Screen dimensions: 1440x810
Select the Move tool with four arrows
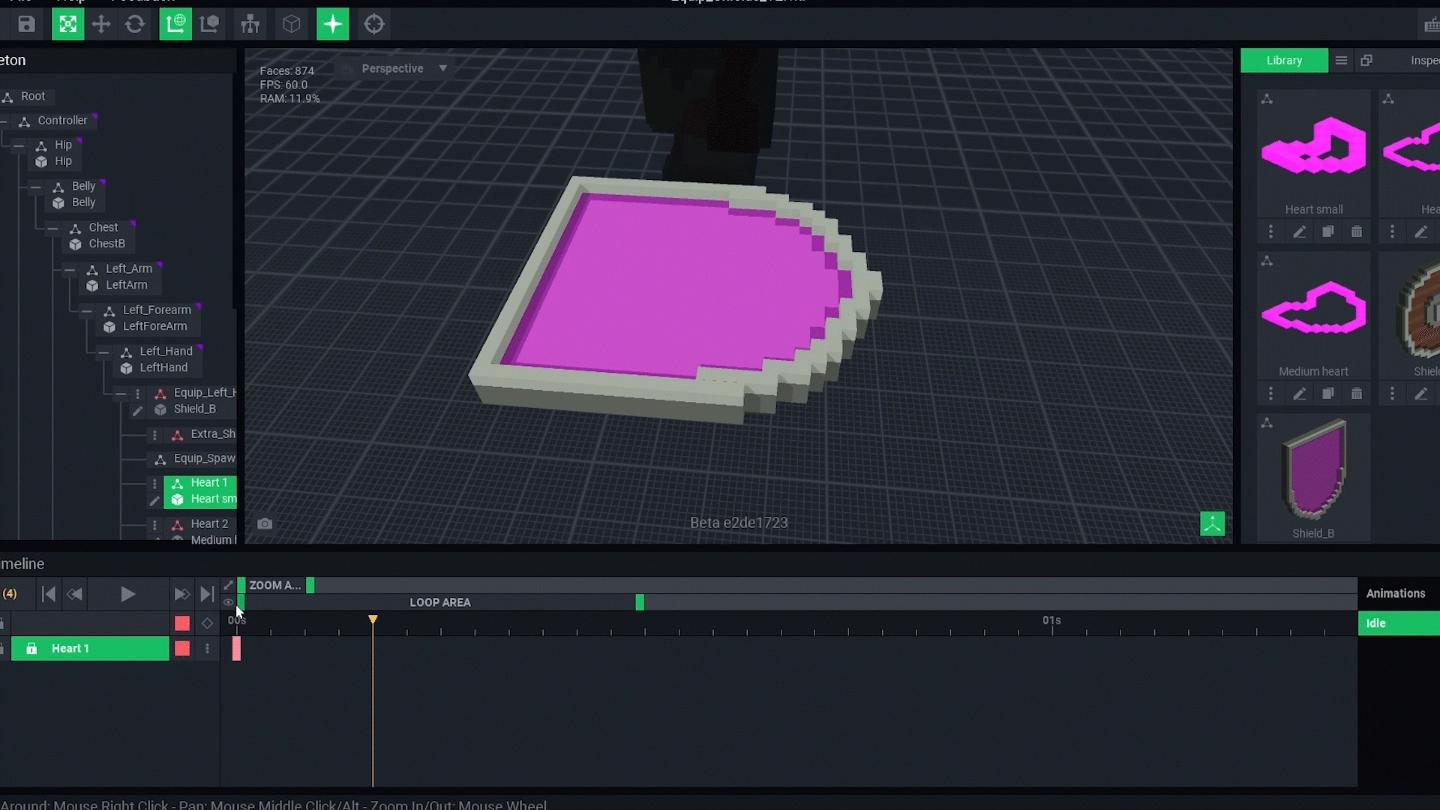tap(101, 24)
